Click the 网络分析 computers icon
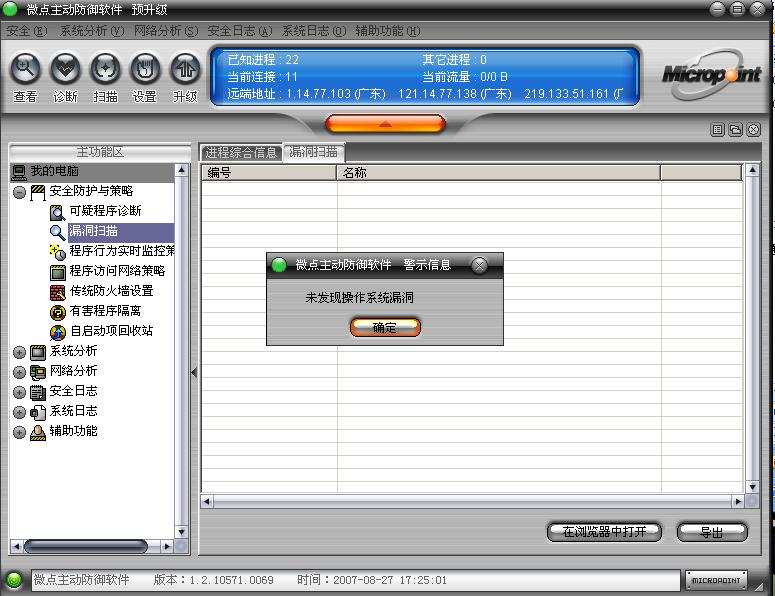Screen dimensions: 775x596 coord(38,372)
